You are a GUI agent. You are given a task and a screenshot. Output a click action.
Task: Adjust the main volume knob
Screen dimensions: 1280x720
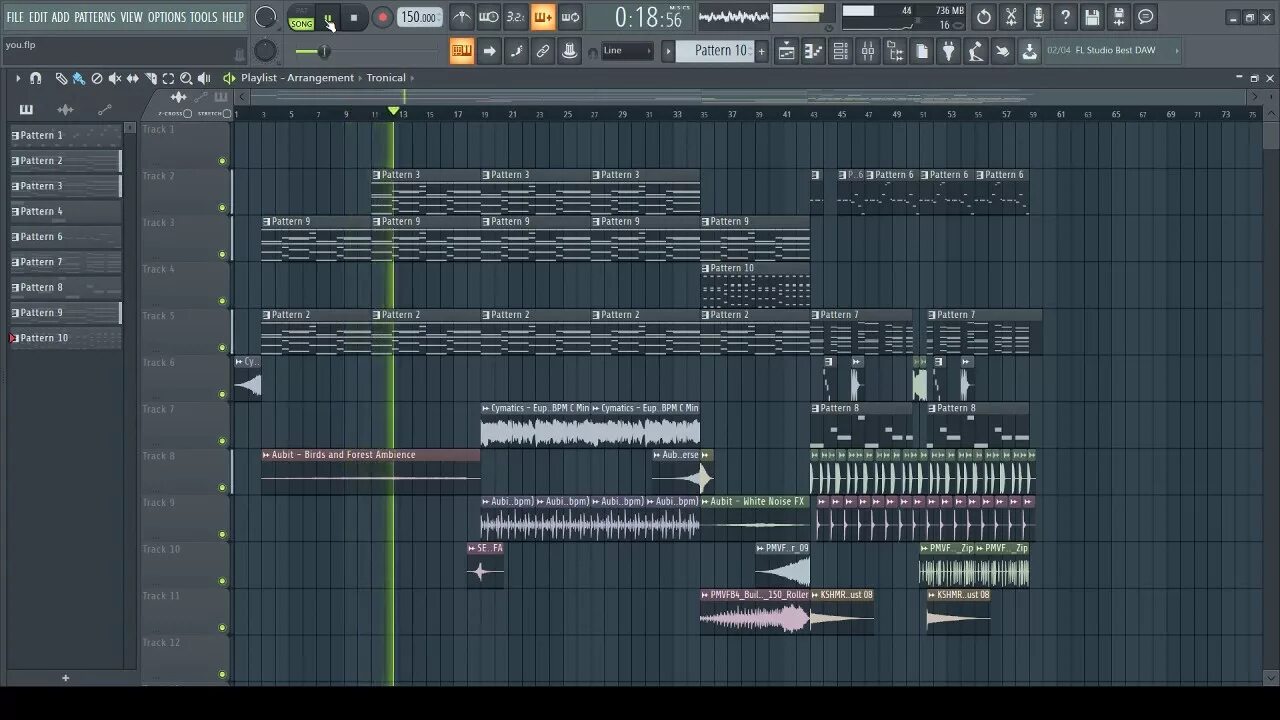(265, 17)
